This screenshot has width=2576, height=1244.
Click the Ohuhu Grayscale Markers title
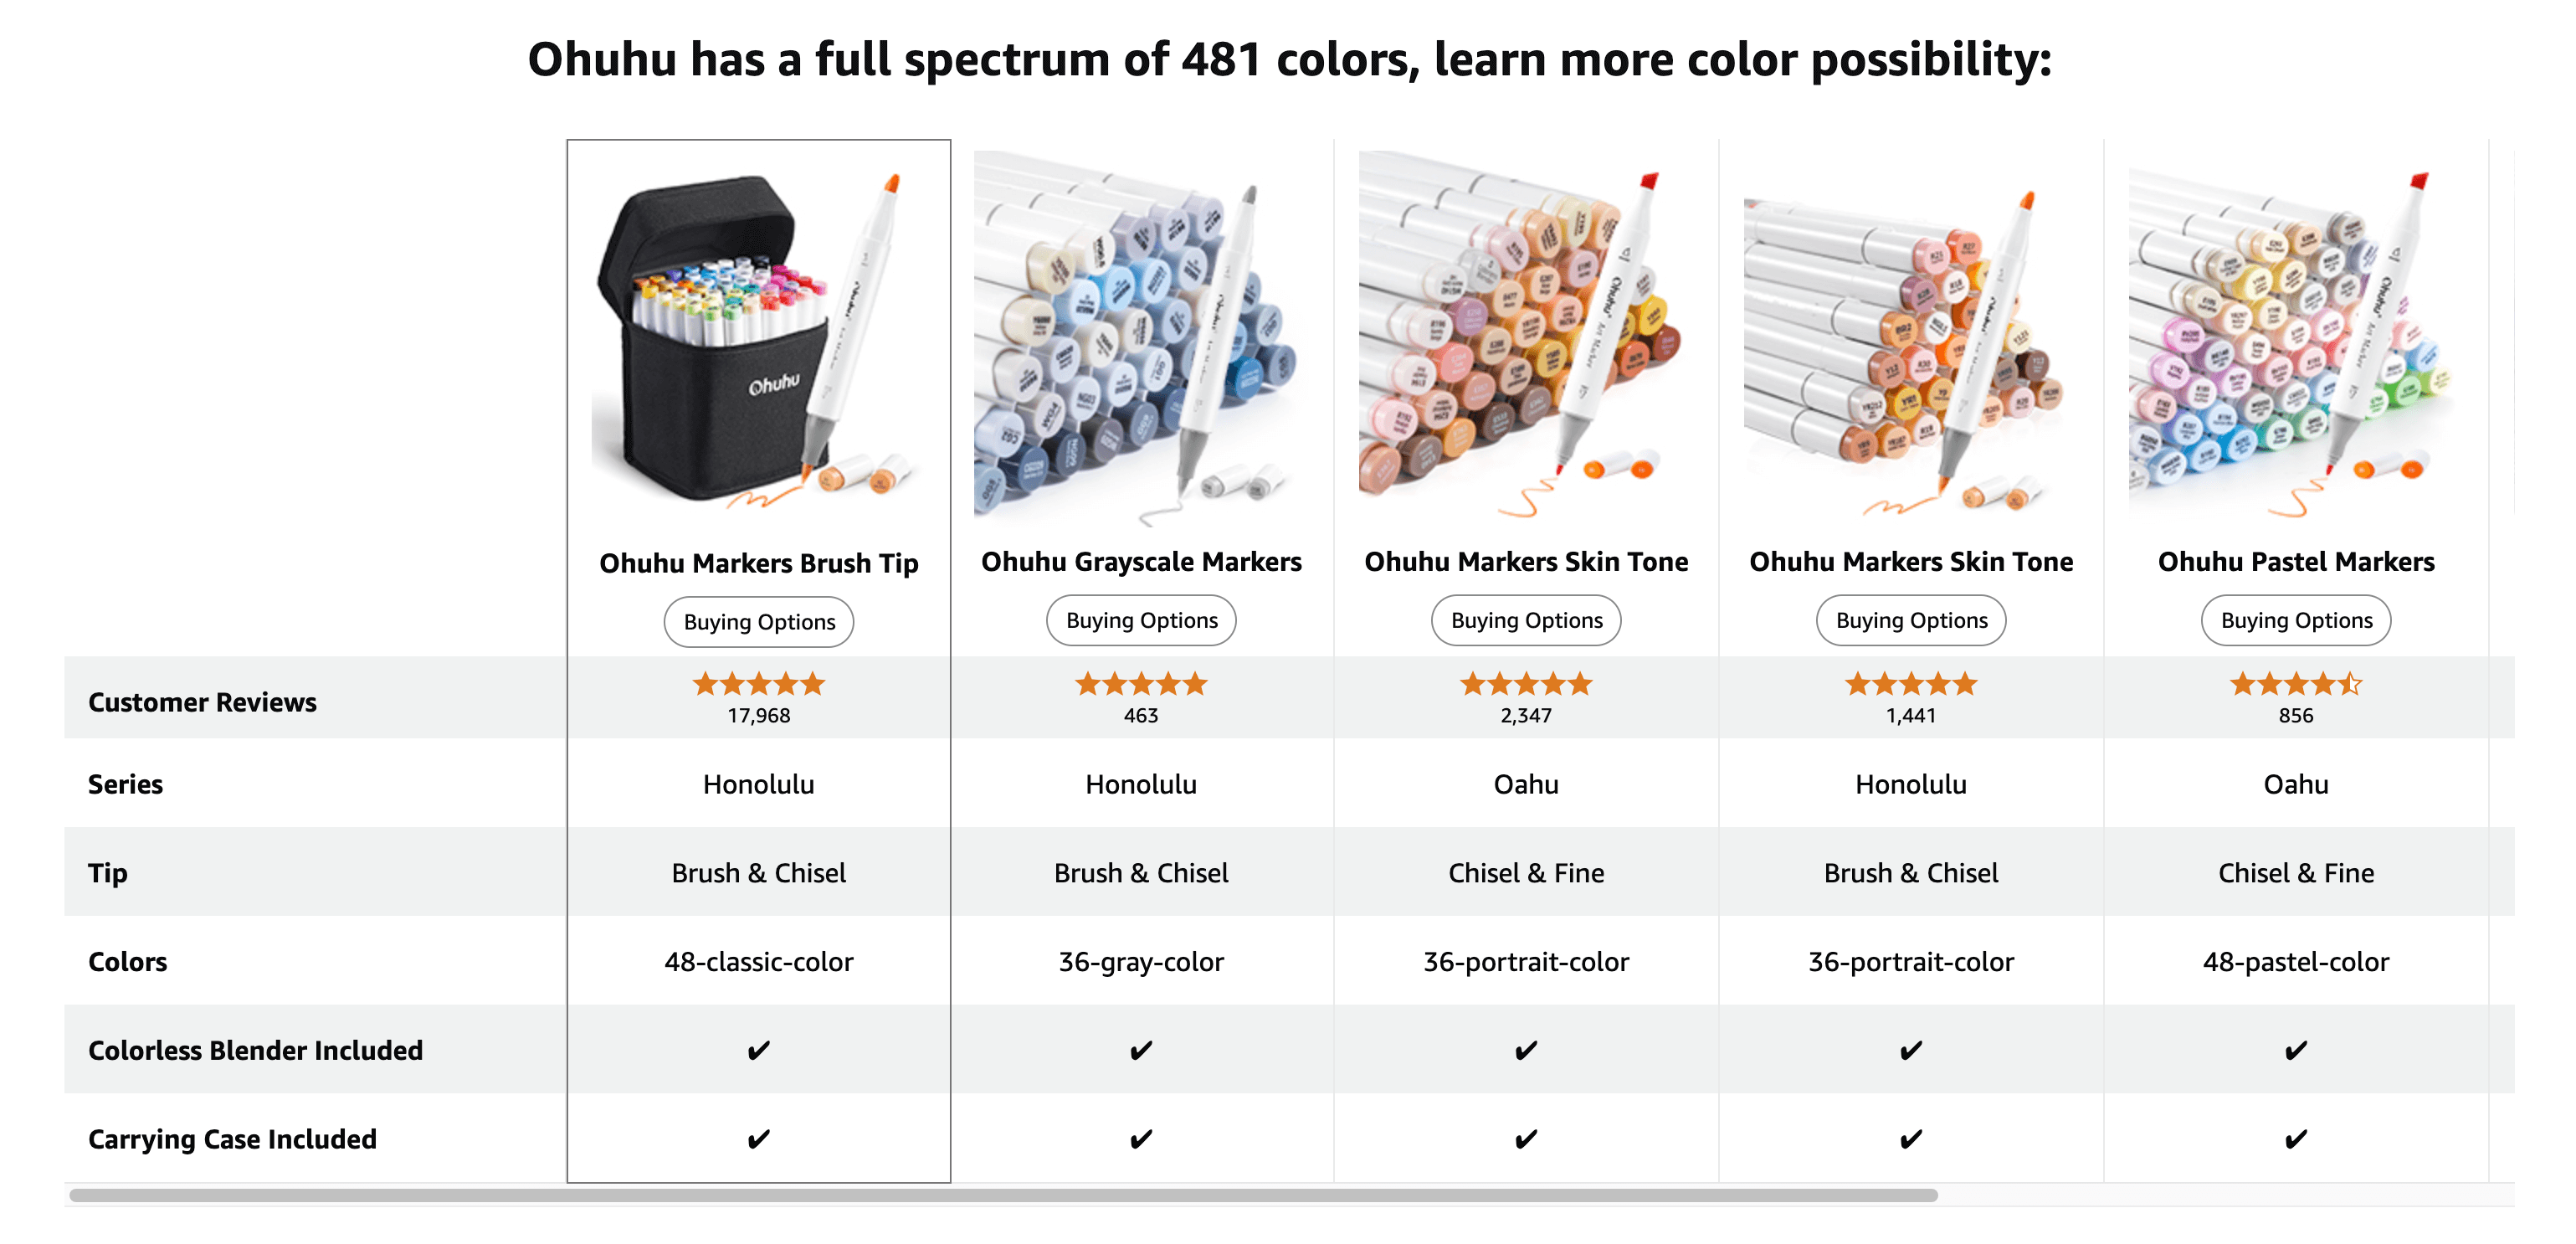(1141, 562)
